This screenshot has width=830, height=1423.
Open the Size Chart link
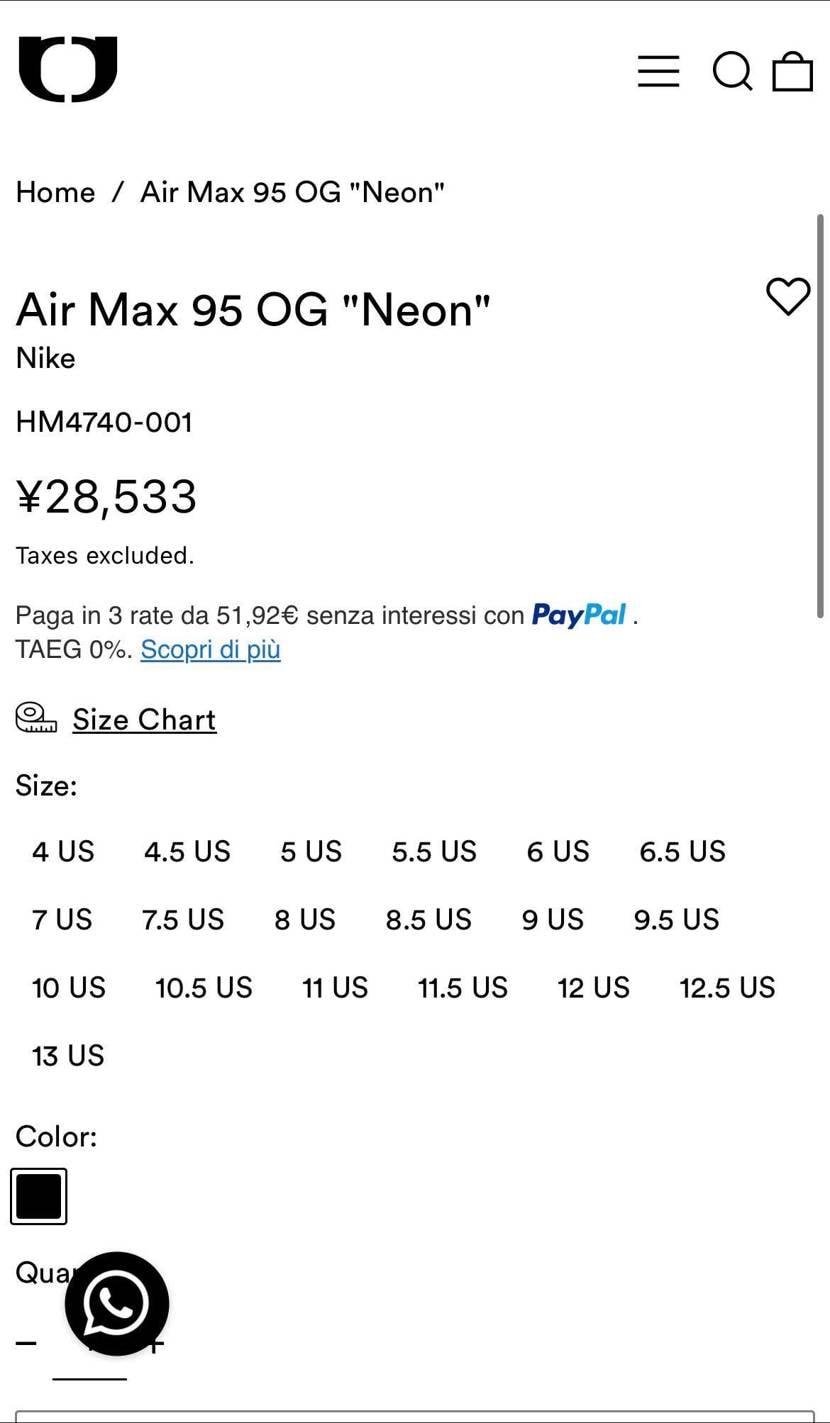tap(144, 720)
